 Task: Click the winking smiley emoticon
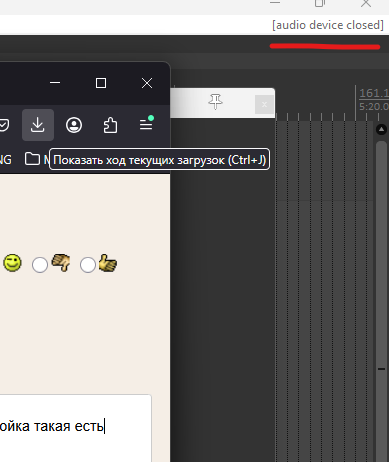(x=12, y=263)
